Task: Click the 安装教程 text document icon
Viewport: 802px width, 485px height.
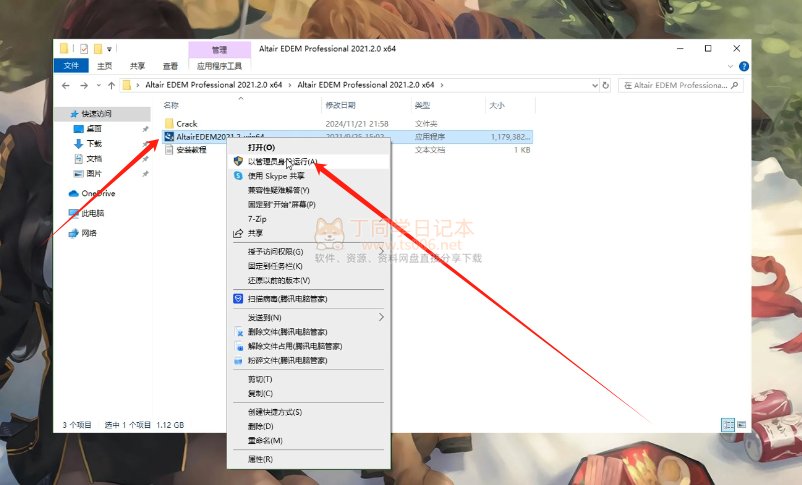Action: point(169,150)
